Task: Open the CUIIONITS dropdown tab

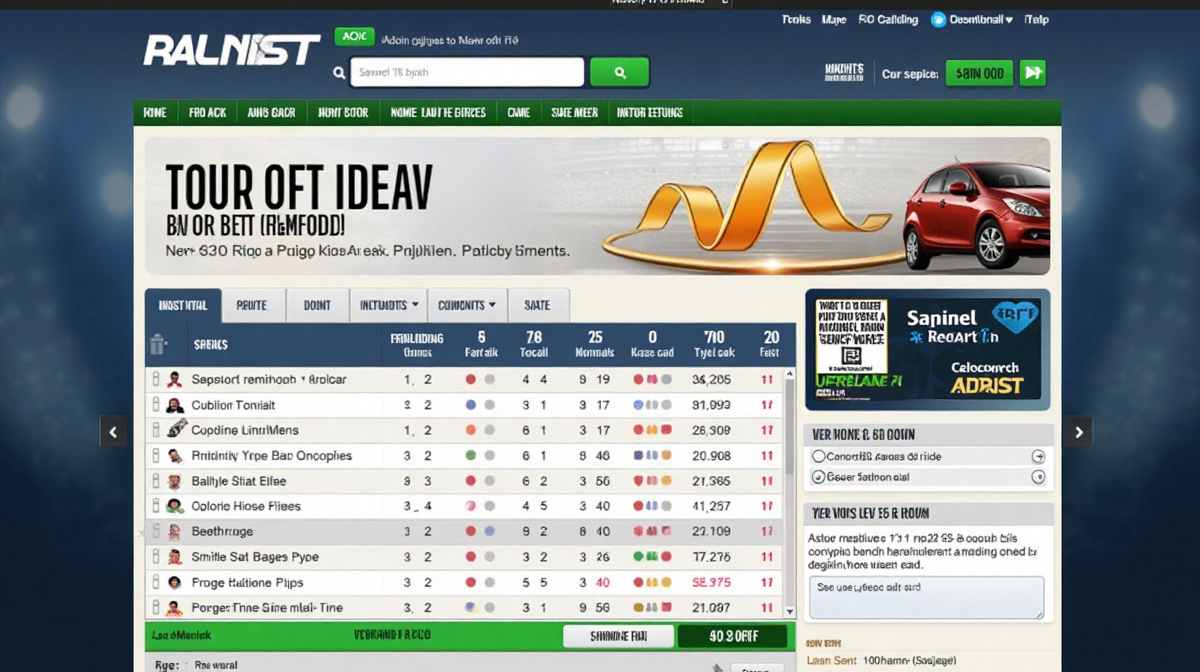Action: (x=467, y=305)
